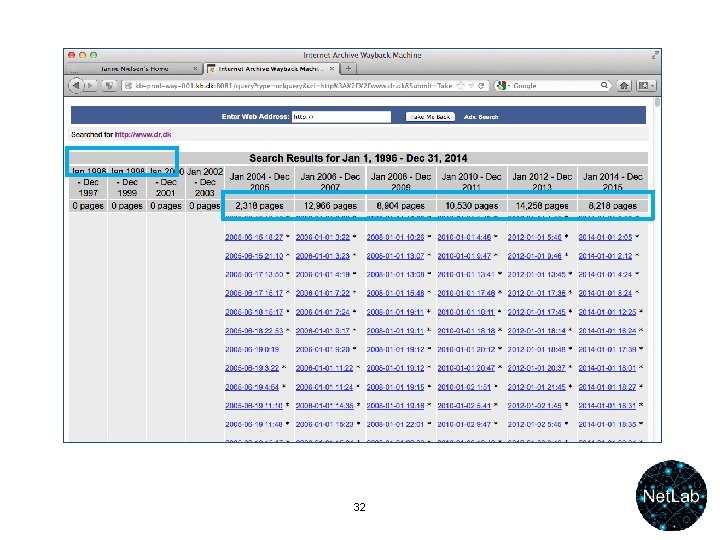Open the 2008-01-01 22:01 capture
Screen dimensions: 720x540
point(395,424)
